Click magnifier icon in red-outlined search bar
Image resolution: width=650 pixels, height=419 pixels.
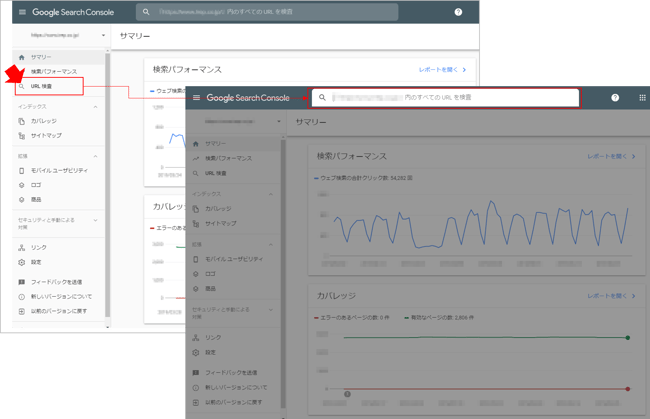[x=323, y=98]
